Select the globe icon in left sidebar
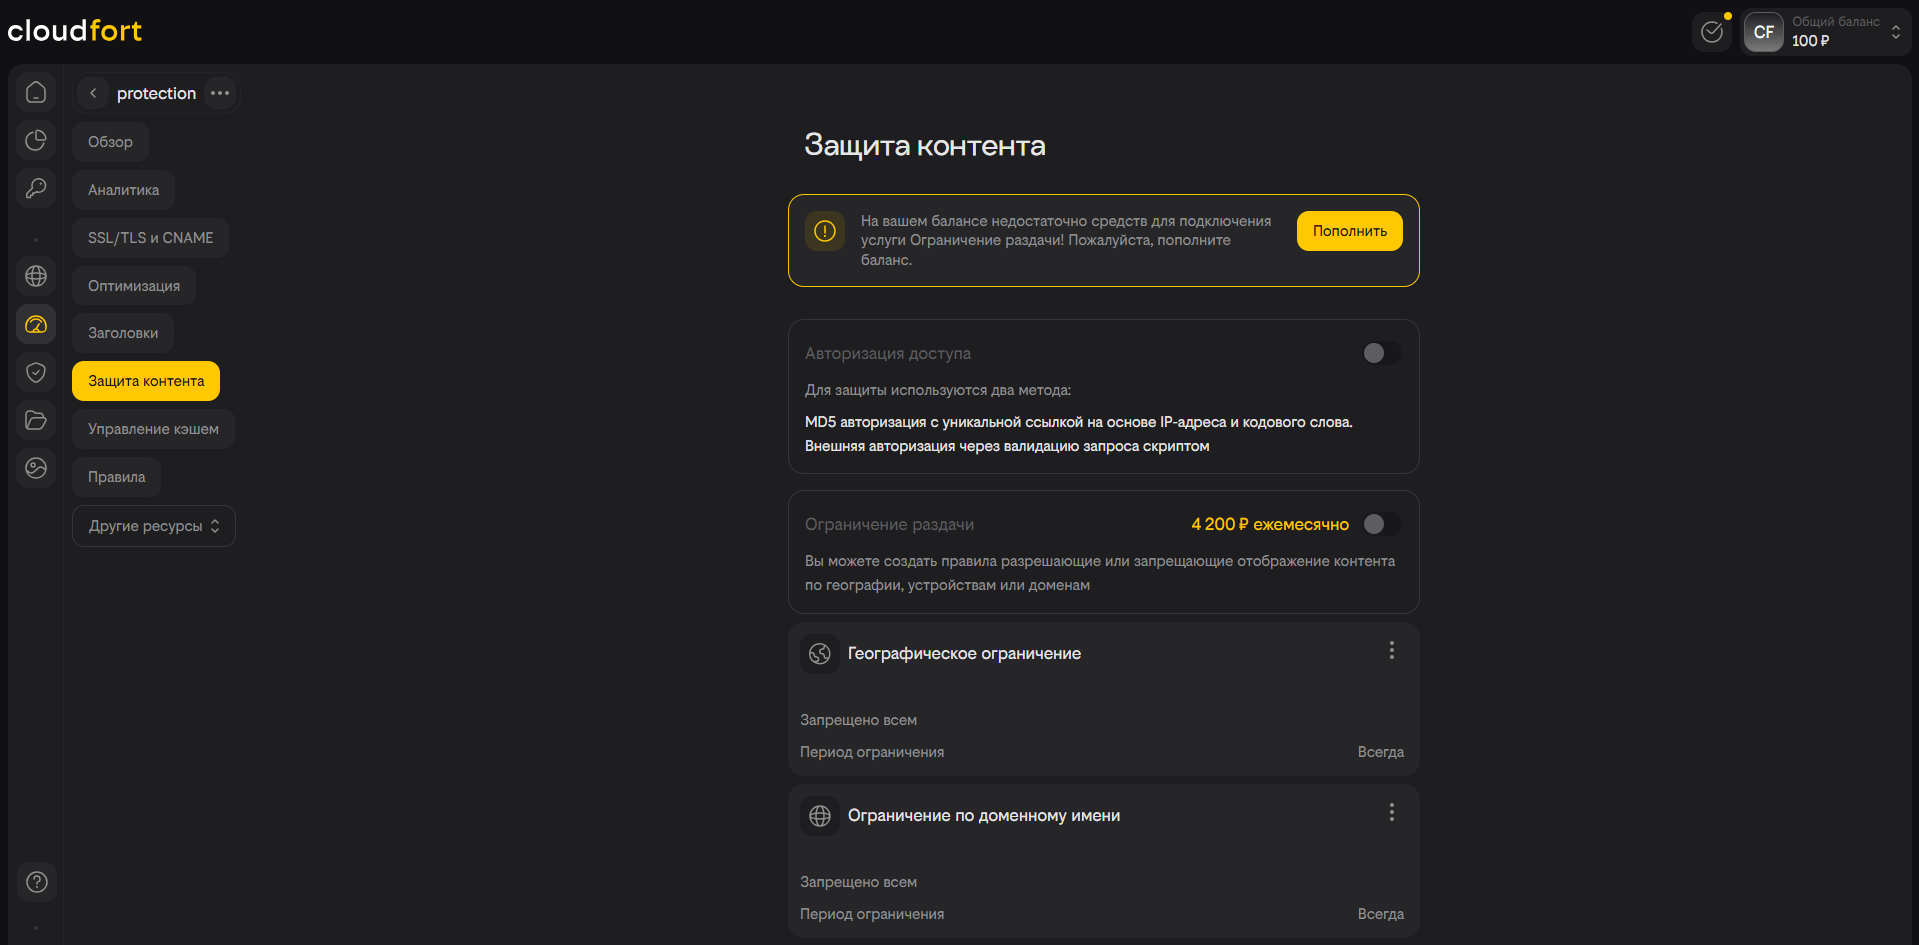The width and height of the screenshot is (1919, 945). (36, 276)
